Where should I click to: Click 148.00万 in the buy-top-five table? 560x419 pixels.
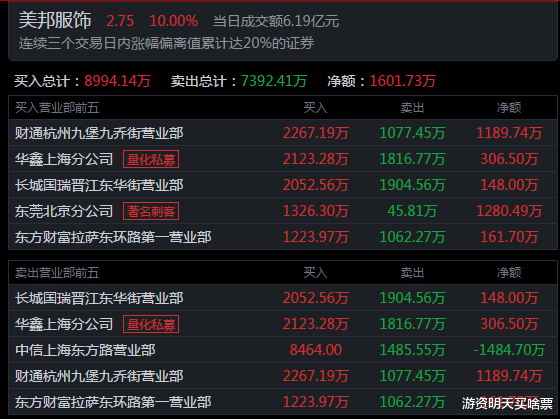tap(509, 185)
